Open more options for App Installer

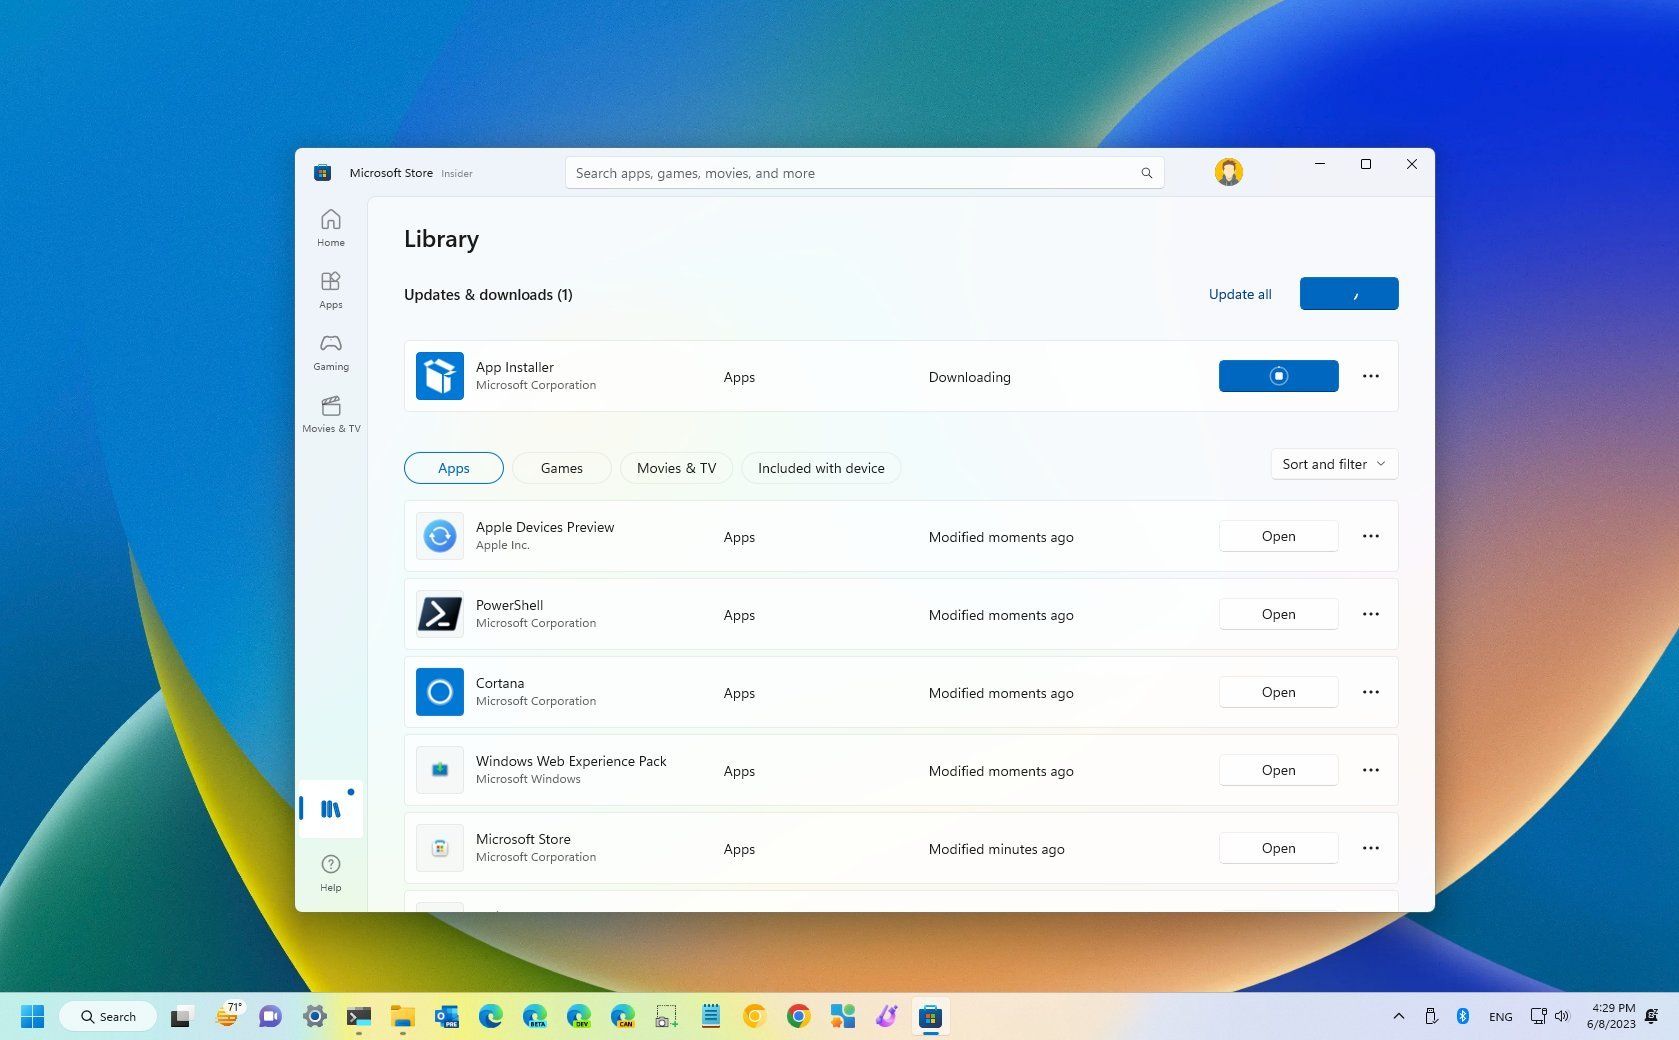point(1370,376)
